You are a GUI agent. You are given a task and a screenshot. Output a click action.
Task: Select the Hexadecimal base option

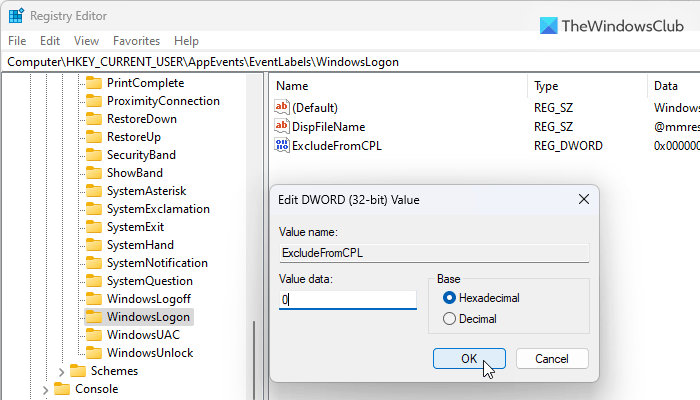tap(450, 298)
